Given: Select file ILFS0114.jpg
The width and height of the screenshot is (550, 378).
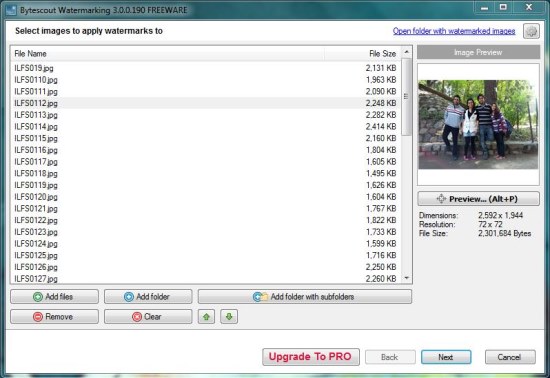Looking at the screenshot, I should (x=206, y=127).
